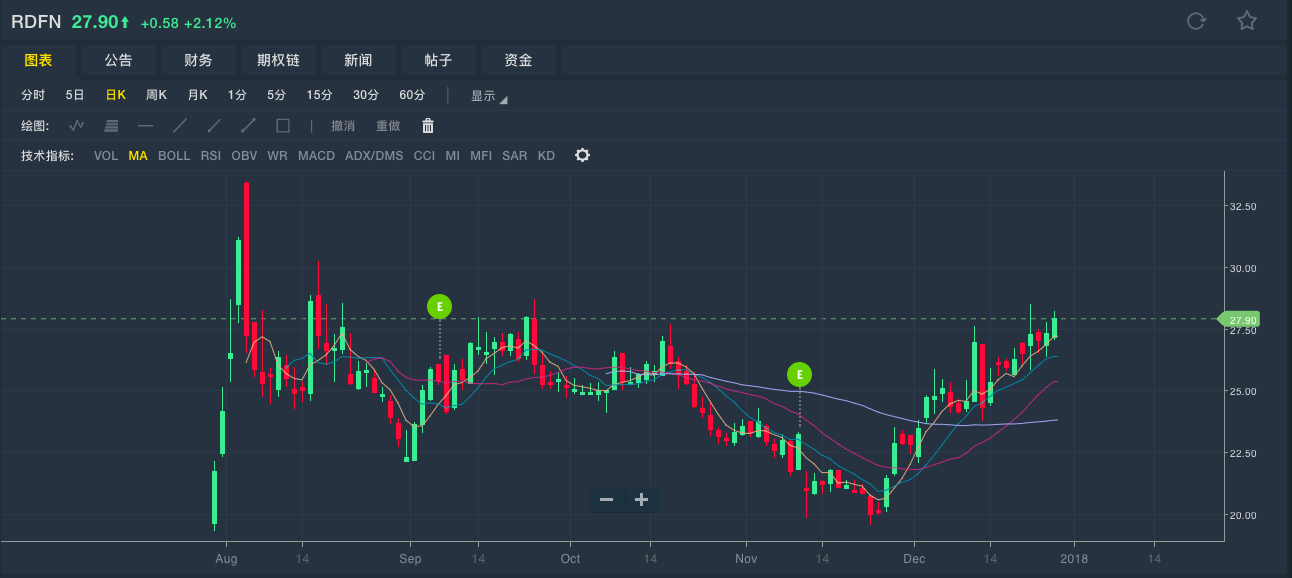Screen dimensions: 1292x578
Task: Switch to 5日 five-day view
Action: point(75,95)
